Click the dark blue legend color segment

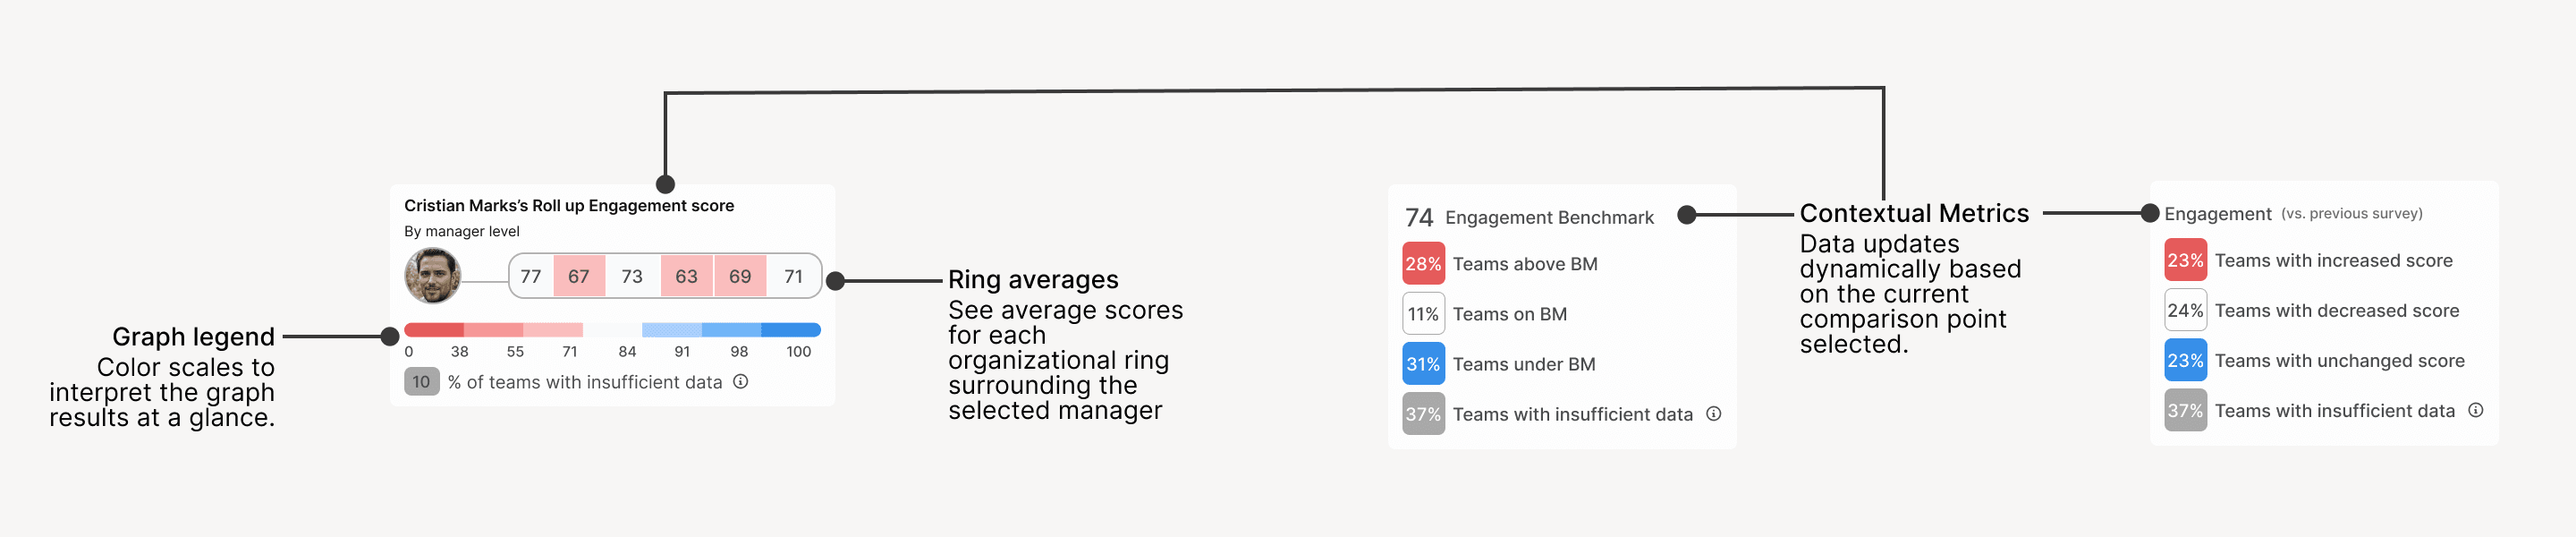[790, 330]
